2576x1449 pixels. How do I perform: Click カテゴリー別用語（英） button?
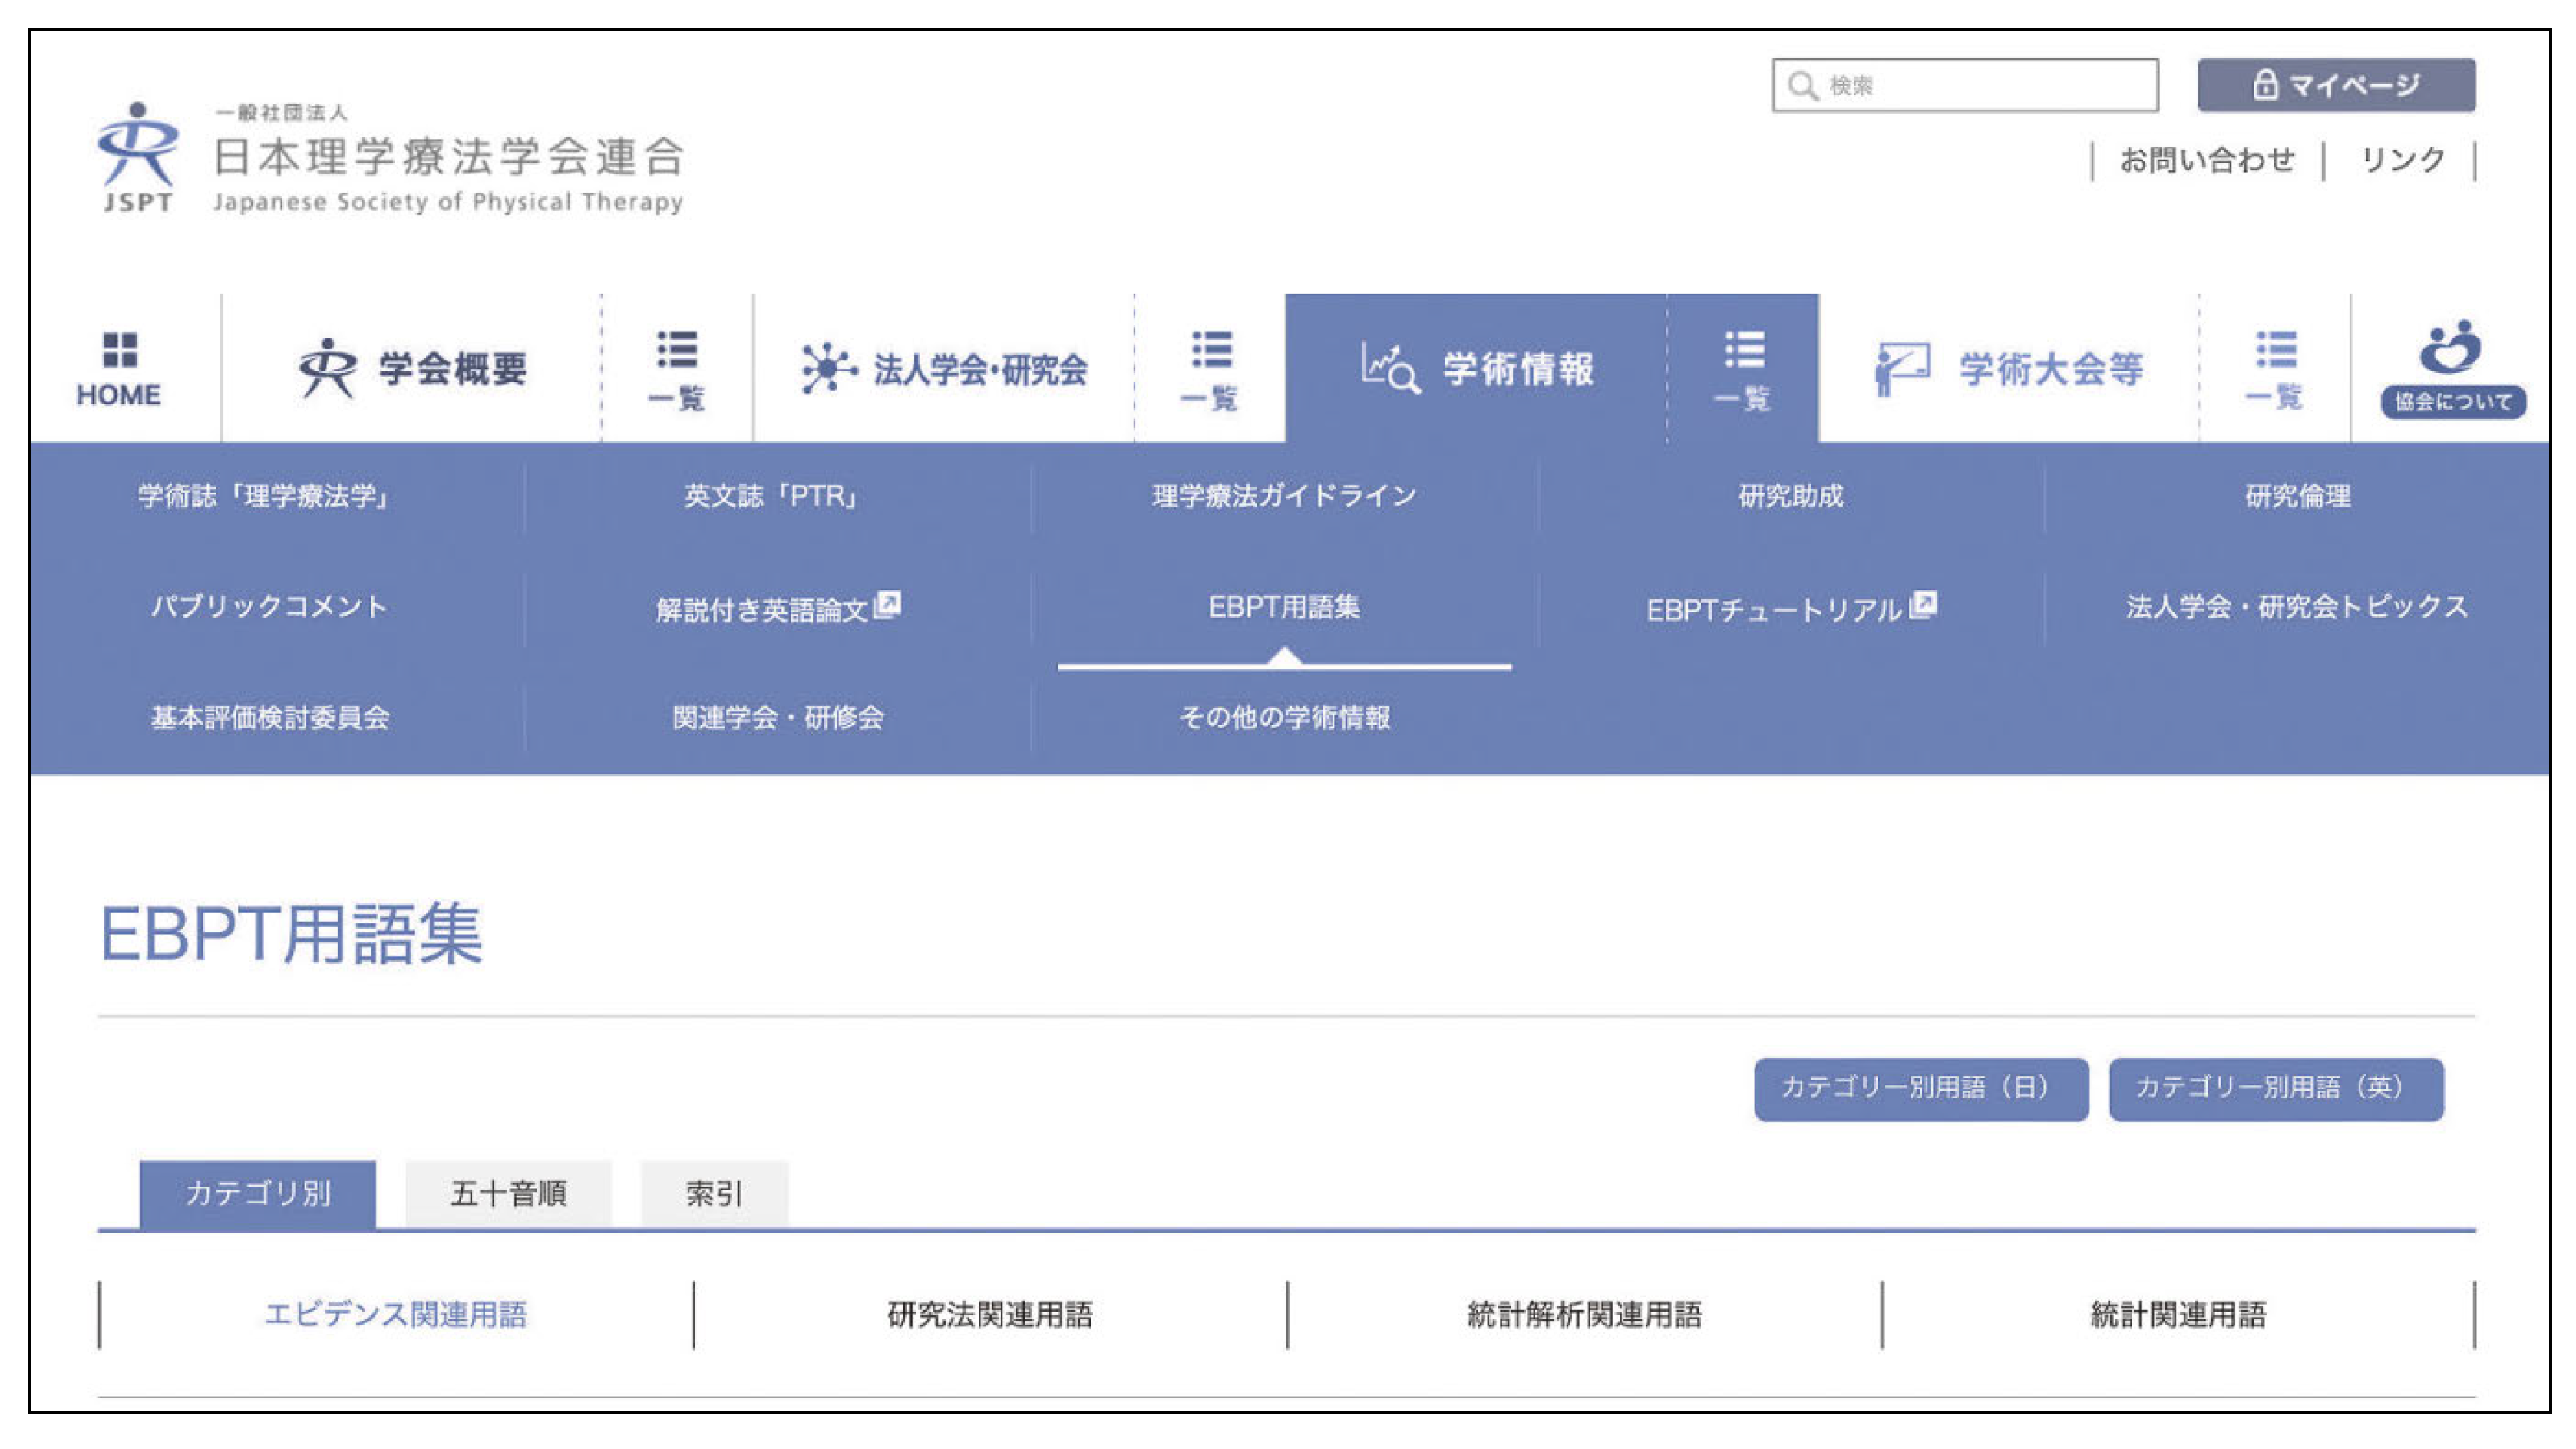pyautogui.click(x=2275, y=1088)
